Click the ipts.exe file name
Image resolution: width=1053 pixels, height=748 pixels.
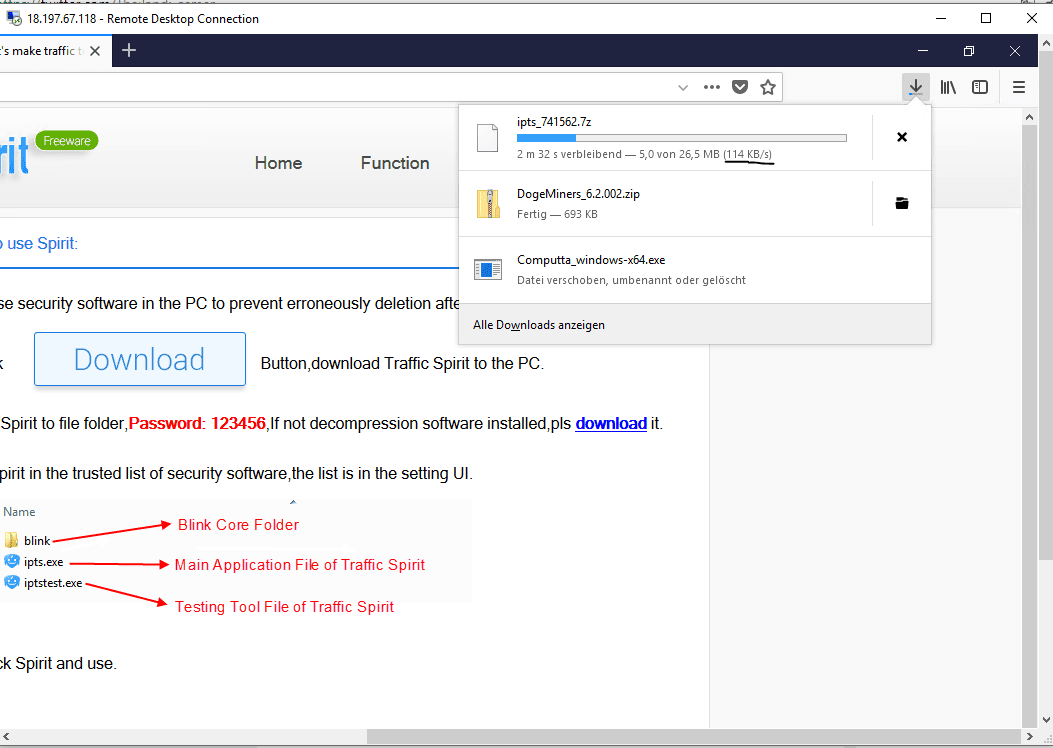coord(44,562)
